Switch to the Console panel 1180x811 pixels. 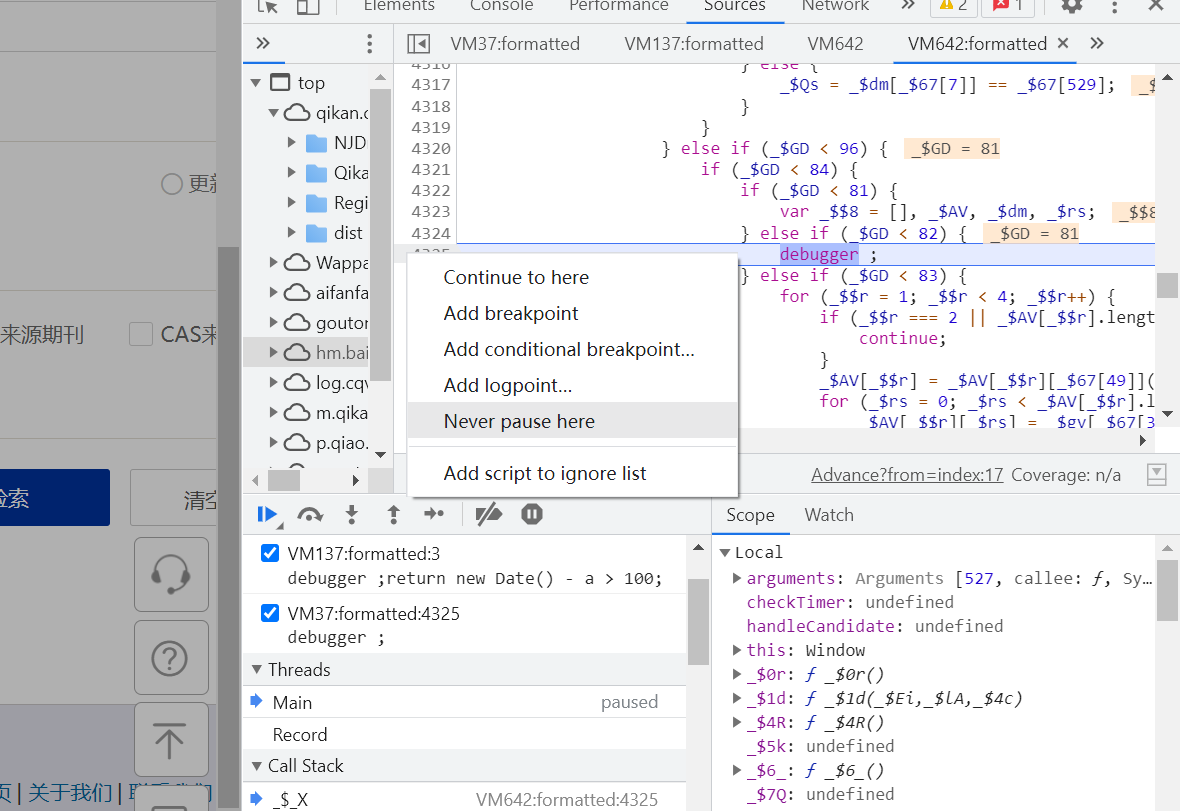[501, 6]
